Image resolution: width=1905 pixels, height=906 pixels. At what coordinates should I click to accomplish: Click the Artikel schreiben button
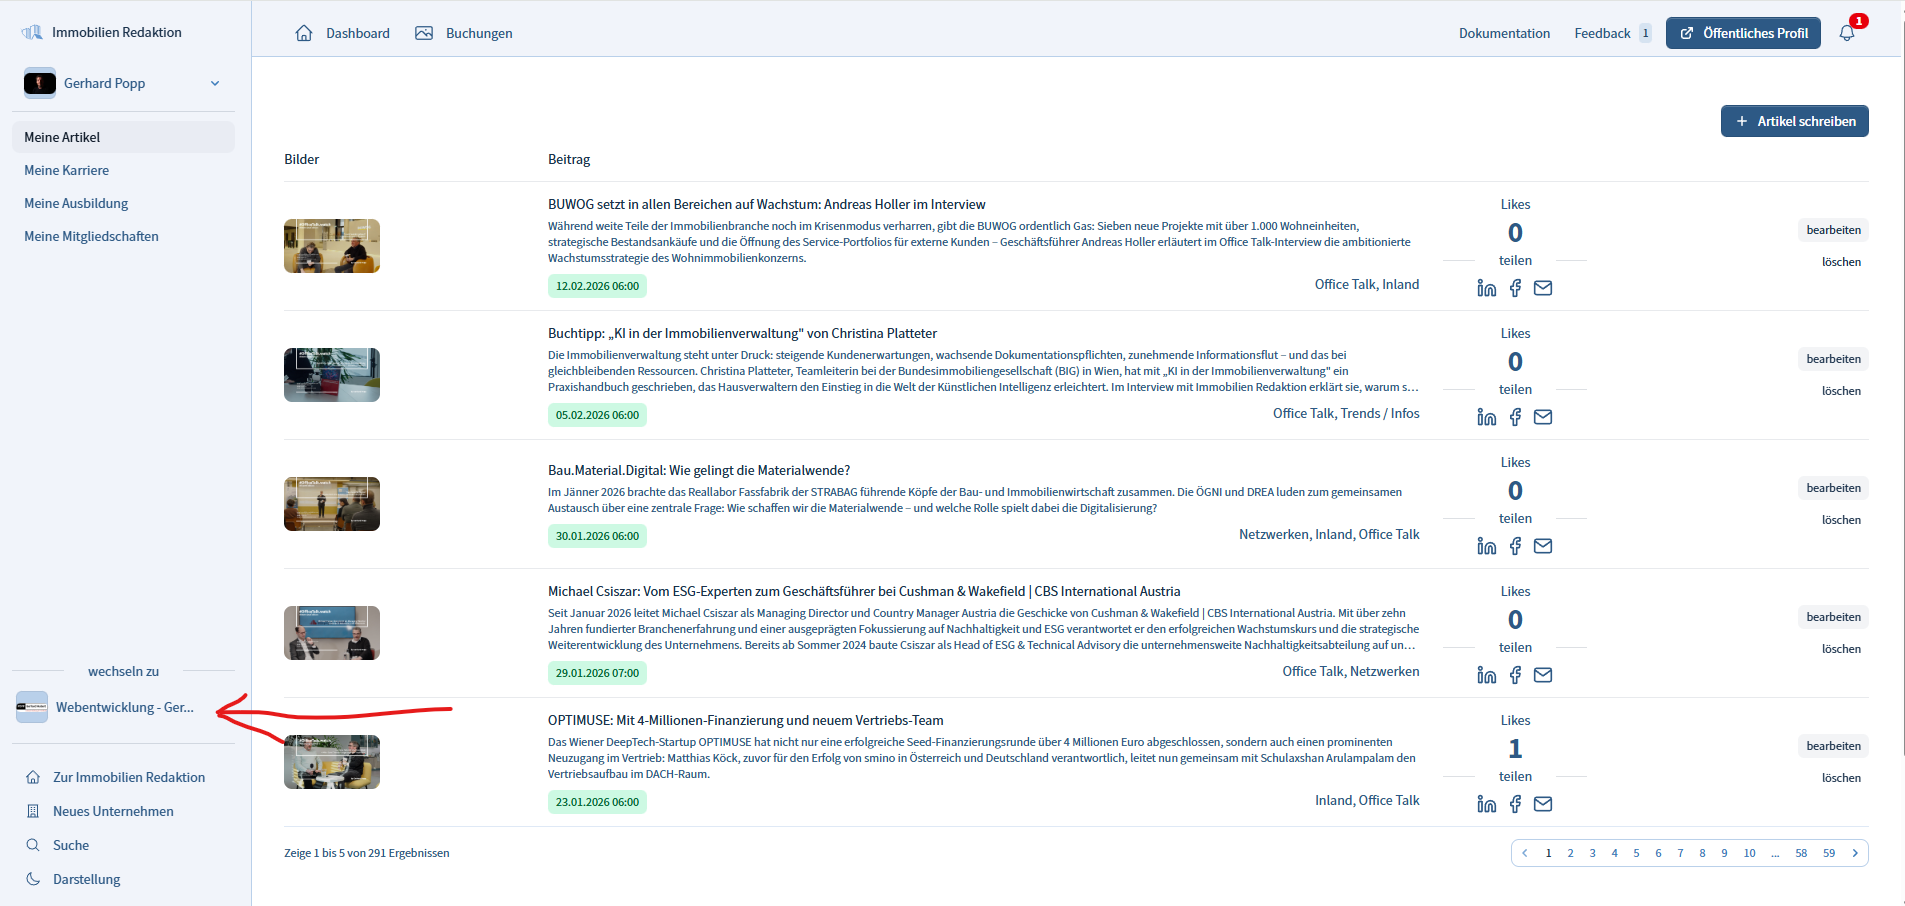[1794, 121]
